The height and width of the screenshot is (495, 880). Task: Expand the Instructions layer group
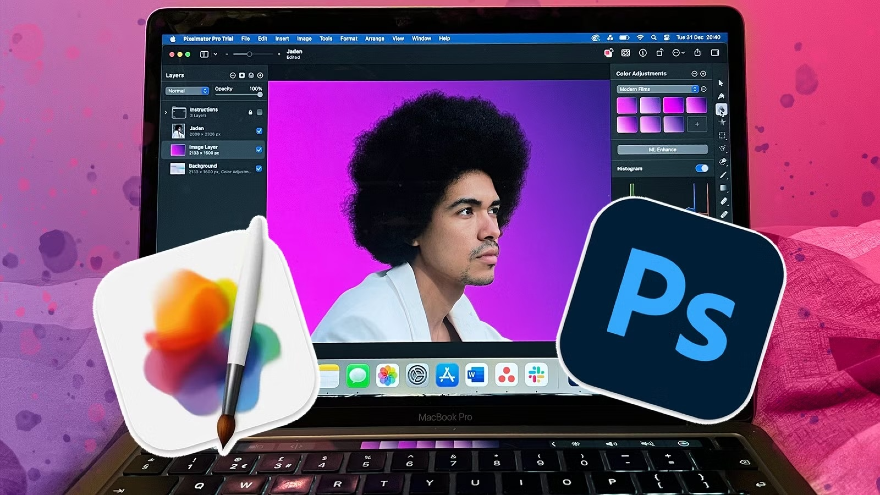click(x=166, y=112)
